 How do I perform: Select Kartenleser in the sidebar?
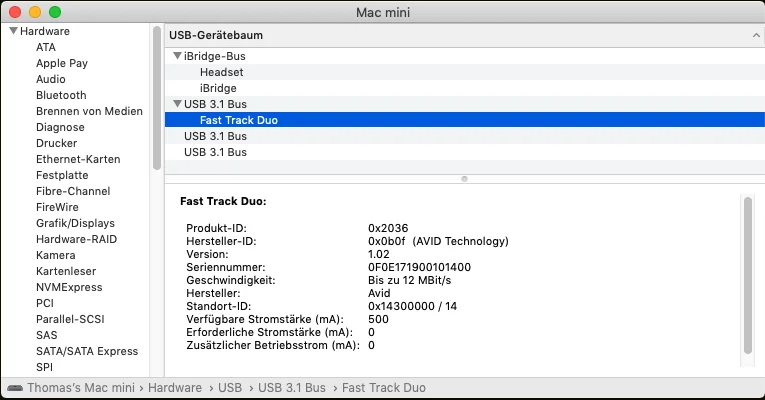tap(66, 271)
